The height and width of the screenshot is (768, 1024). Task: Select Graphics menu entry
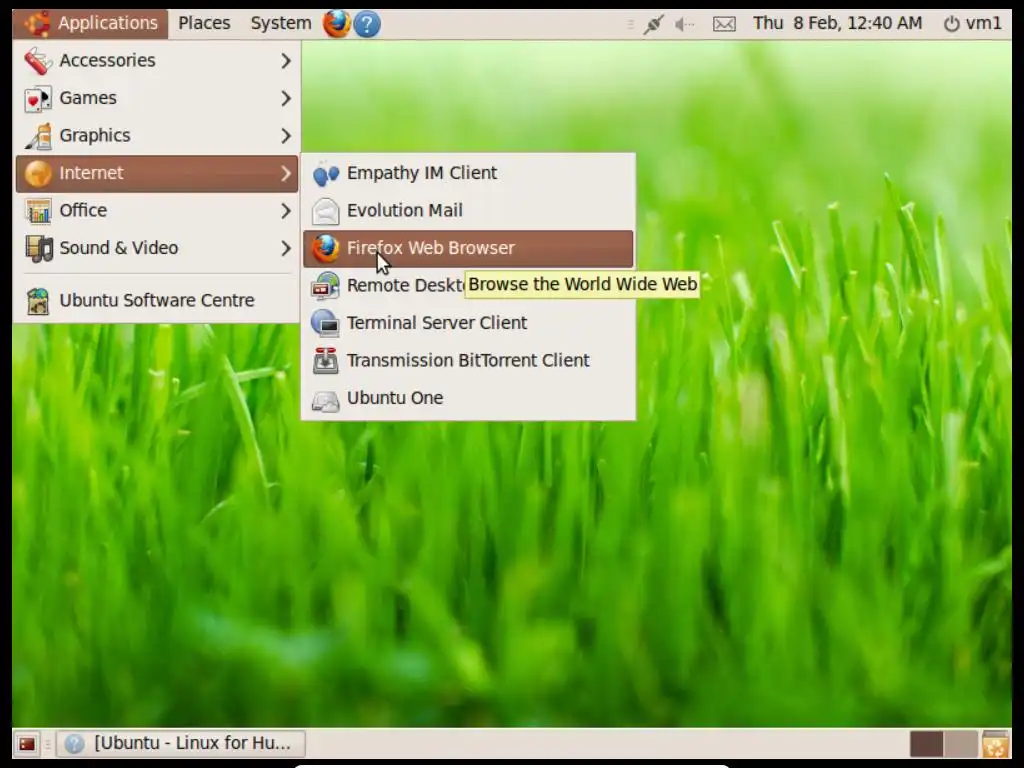tap(157, 136)
